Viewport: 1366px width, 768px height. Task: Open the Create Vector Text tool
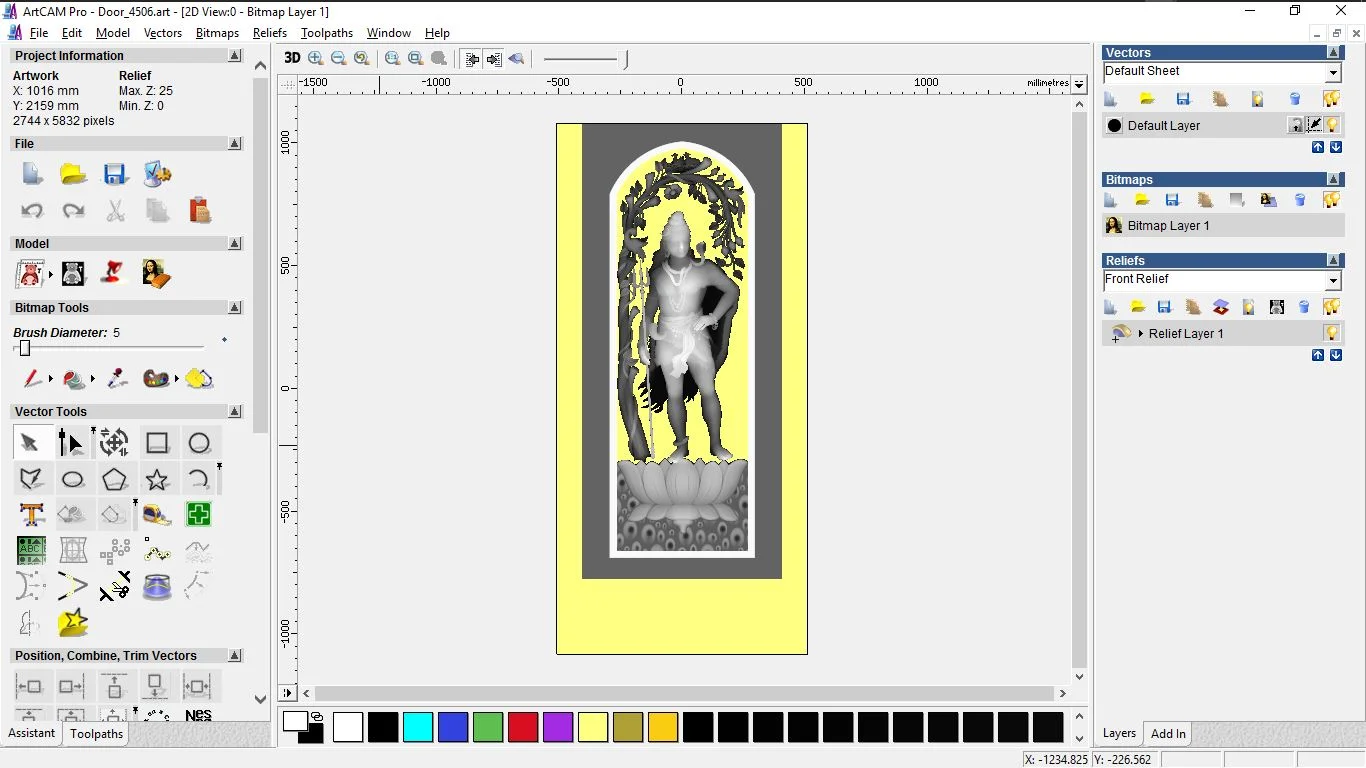tap(31, 514)
